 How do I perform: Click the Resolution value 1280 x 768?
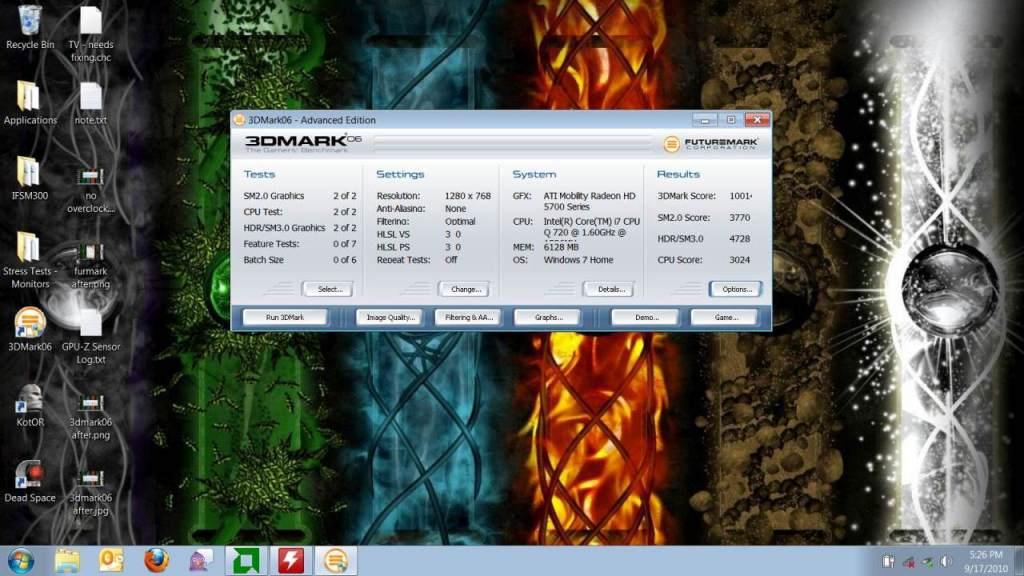(x=468, y=196)
